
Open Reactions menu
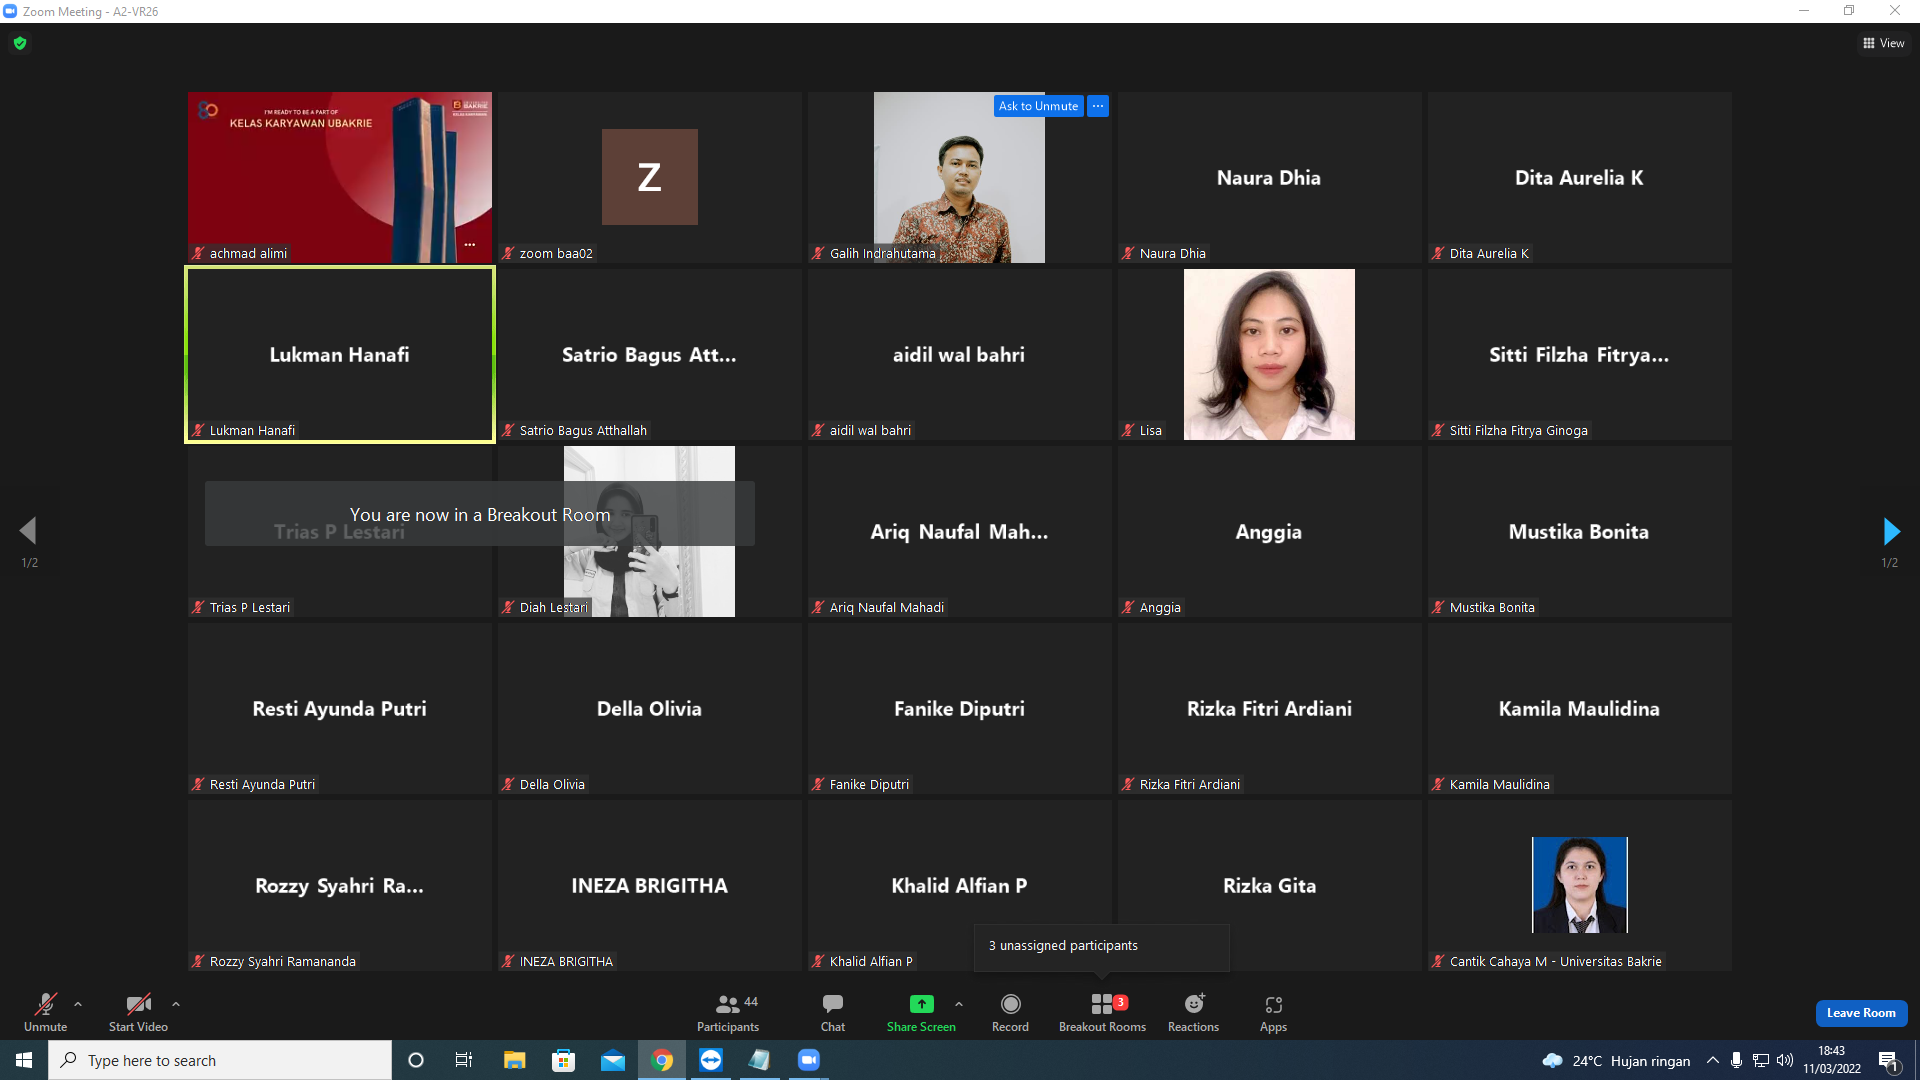pos(1193,1012)
